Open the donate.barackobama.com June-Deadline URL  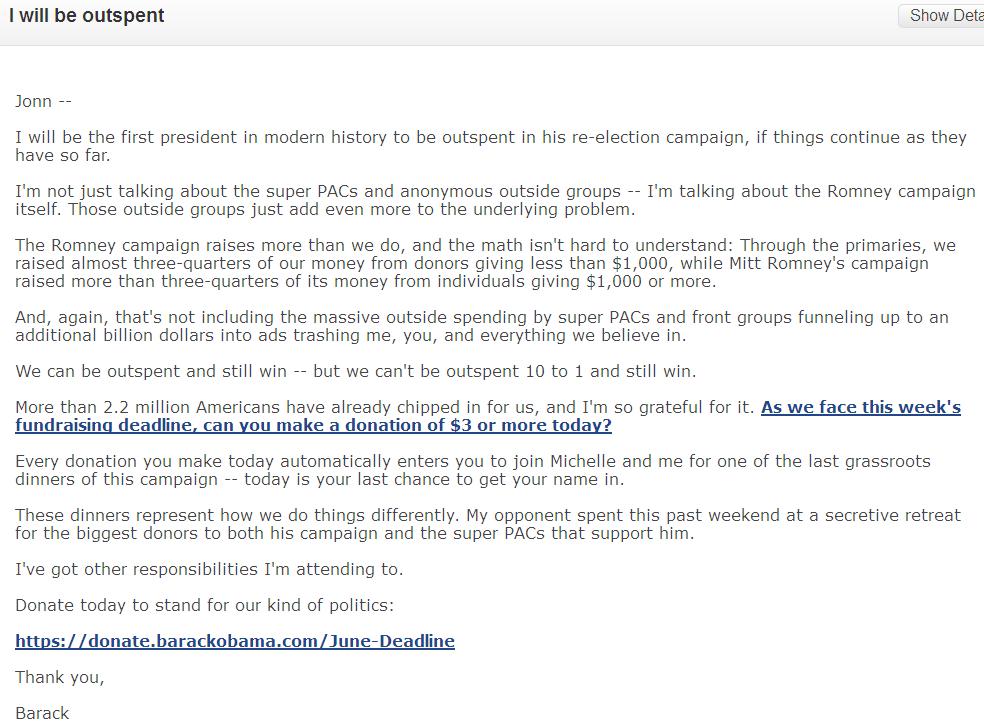(235, 641)
